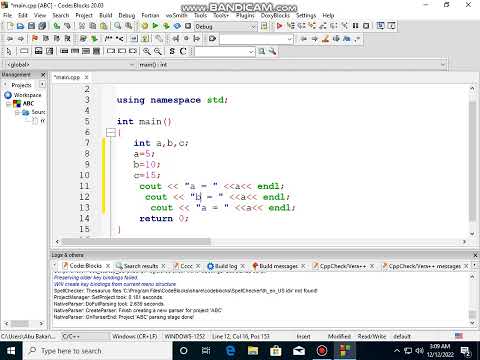Click the editor horizontal scrollbar thumb
The image size is (480, 360).
click(136, 241)
